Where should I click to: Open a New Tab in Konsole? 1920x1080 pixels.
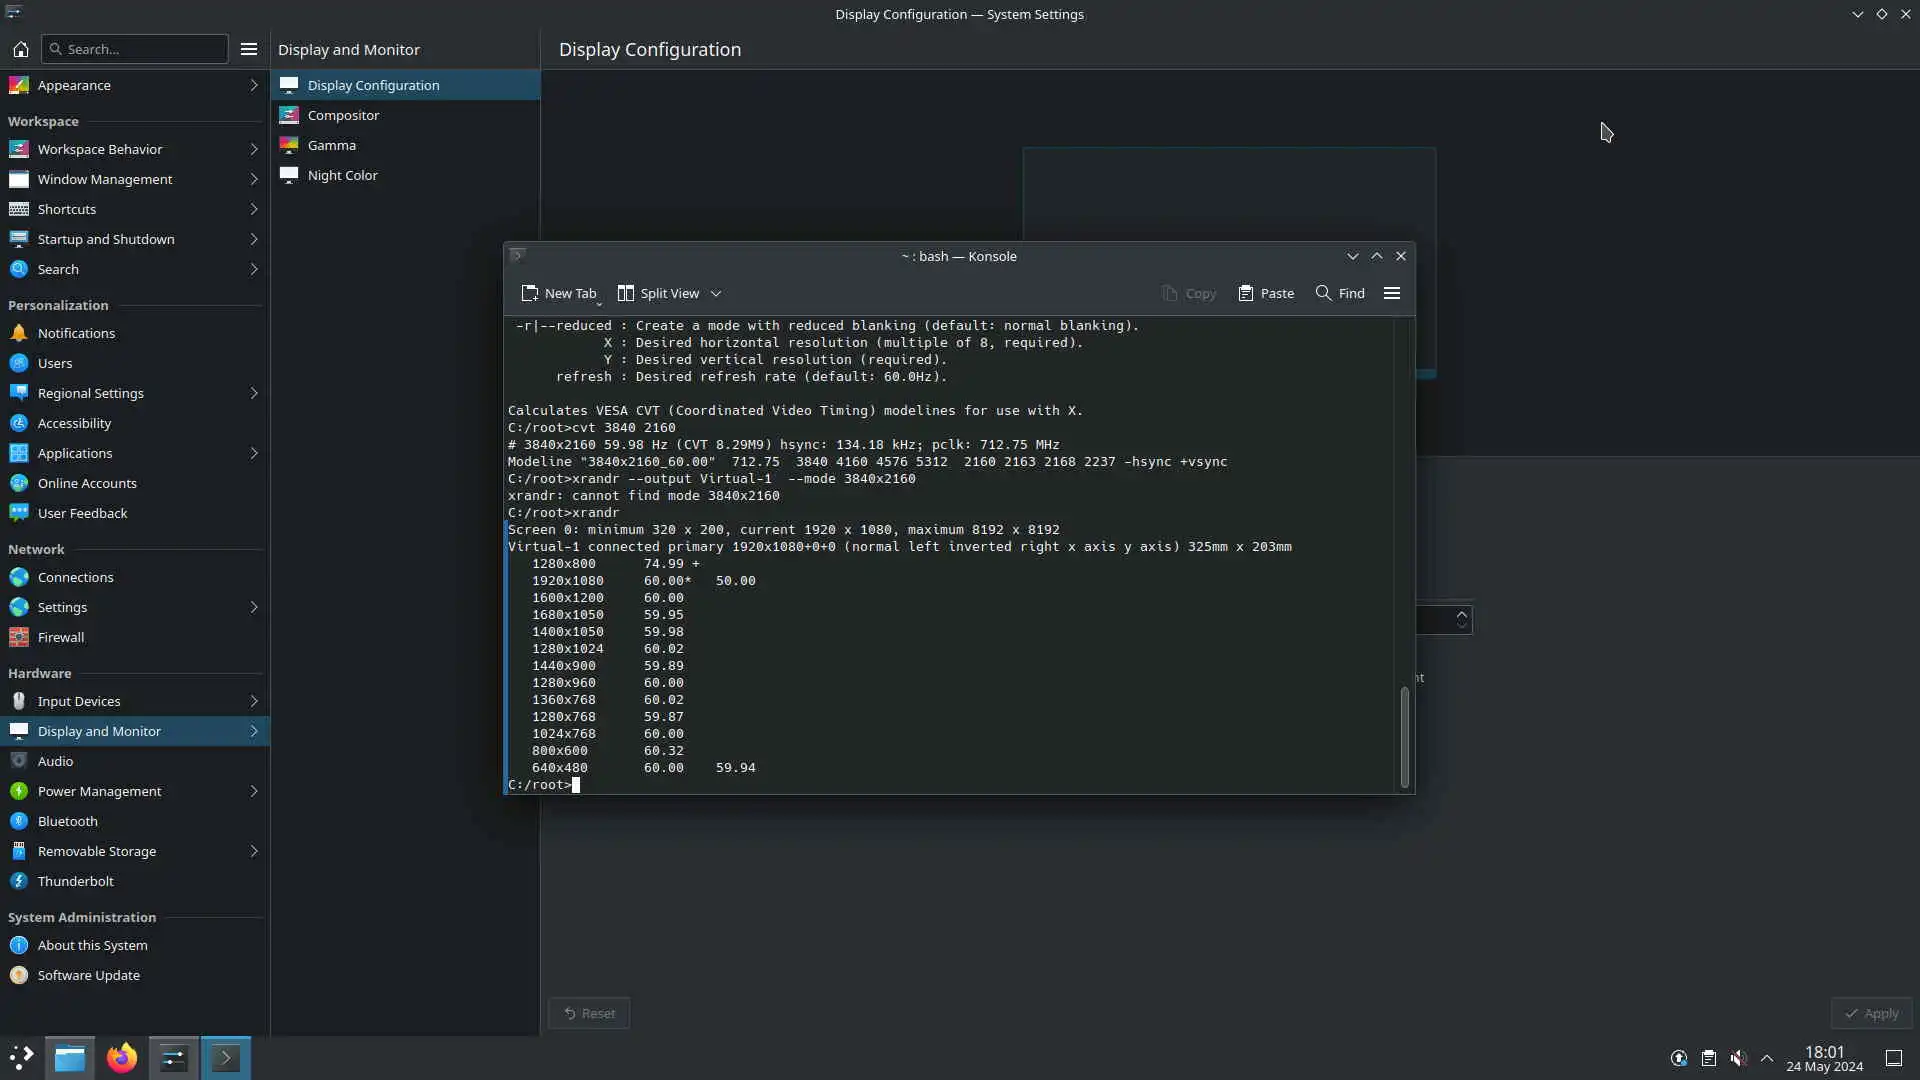[x=558, y=293]
